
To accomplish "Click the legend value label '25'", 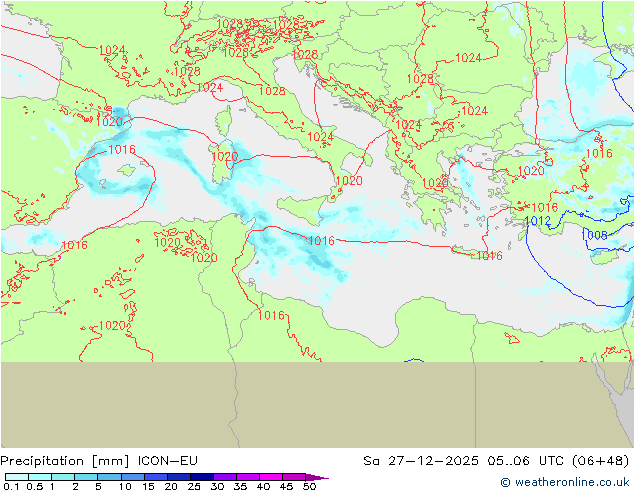I will (x=194, y=486).
